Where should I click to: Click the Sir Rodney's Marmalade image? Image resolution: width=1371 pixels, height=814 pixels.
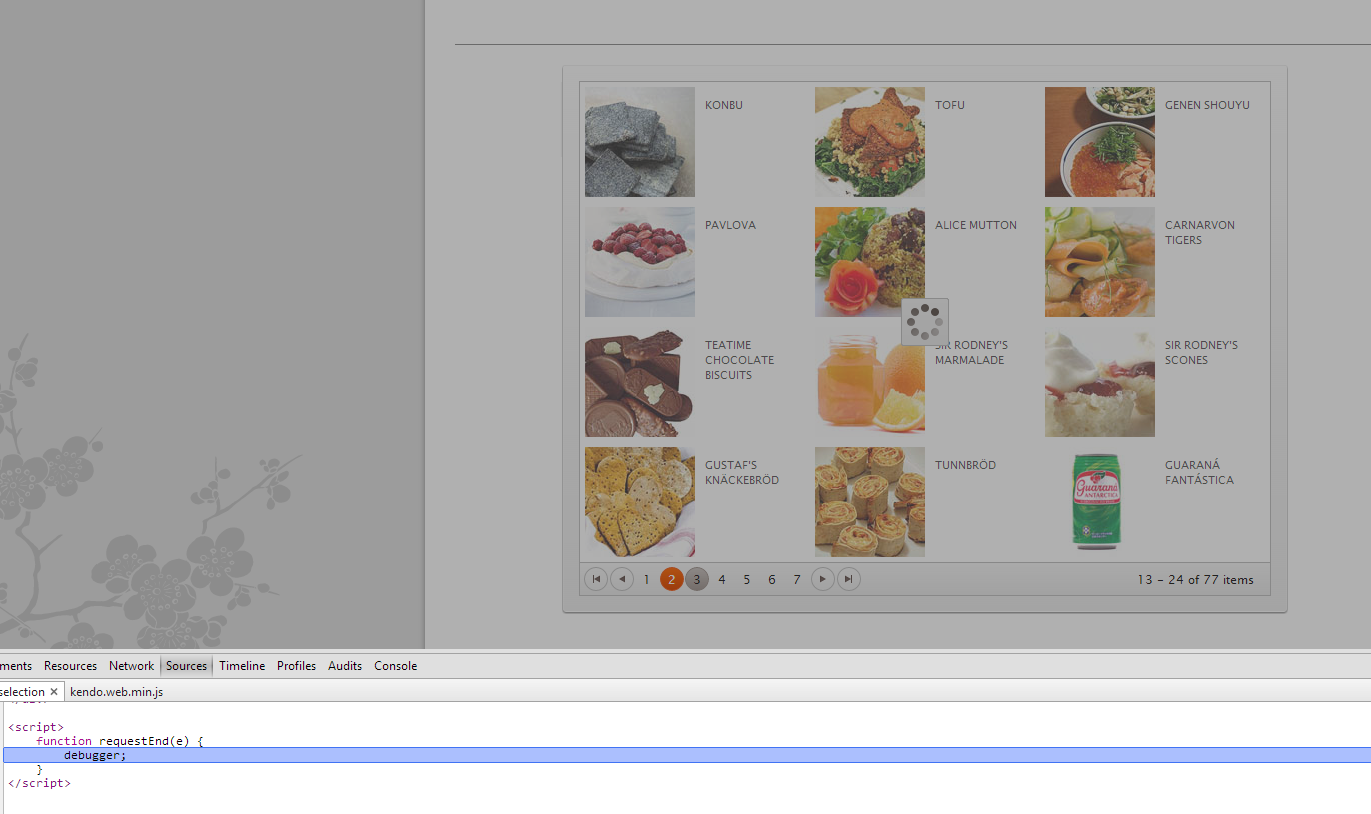(x=870, y=382)
